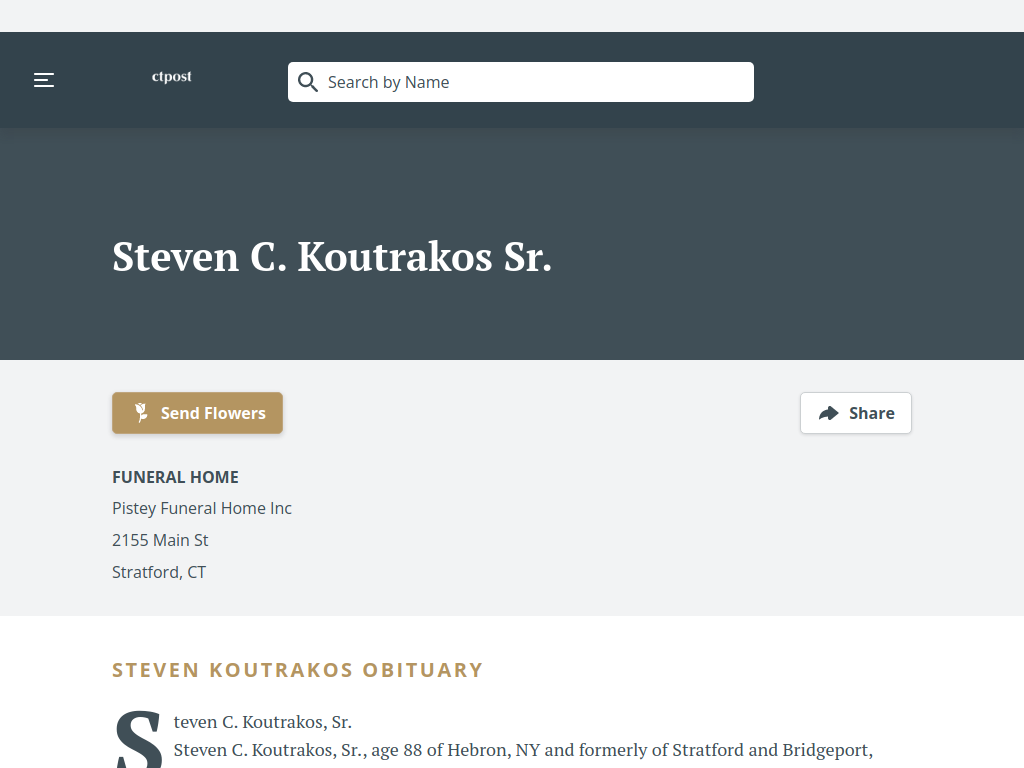Image resolution: width=1024 pixels, height=768 pixels.
Task: Click the 2155 Main St address
Action: [160, 540]
